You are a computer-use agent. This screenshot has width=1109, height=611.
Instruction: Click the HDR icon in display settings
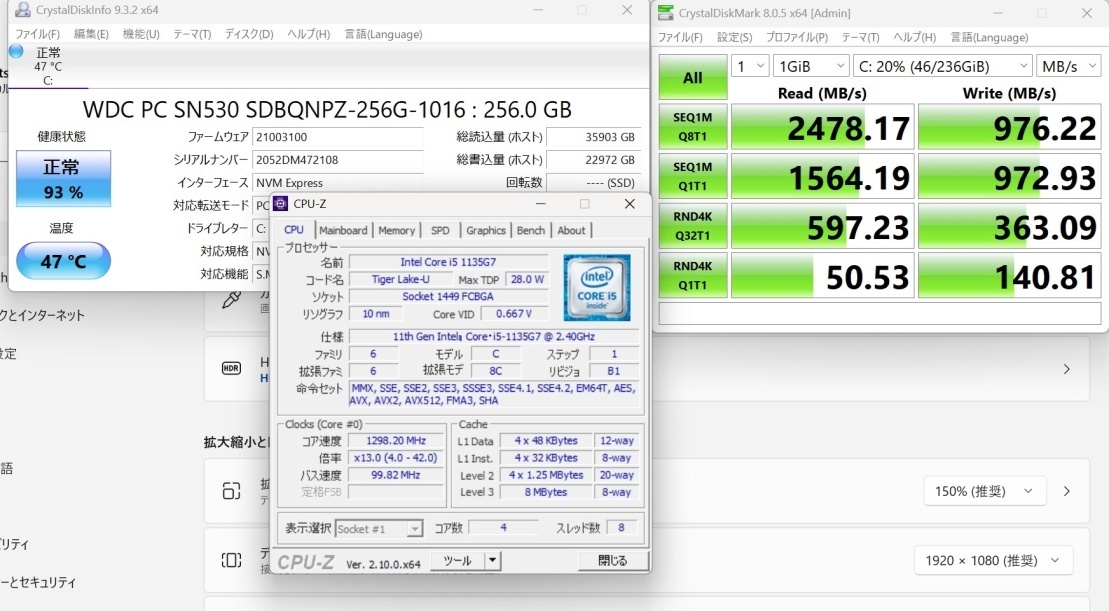point(231,368)
